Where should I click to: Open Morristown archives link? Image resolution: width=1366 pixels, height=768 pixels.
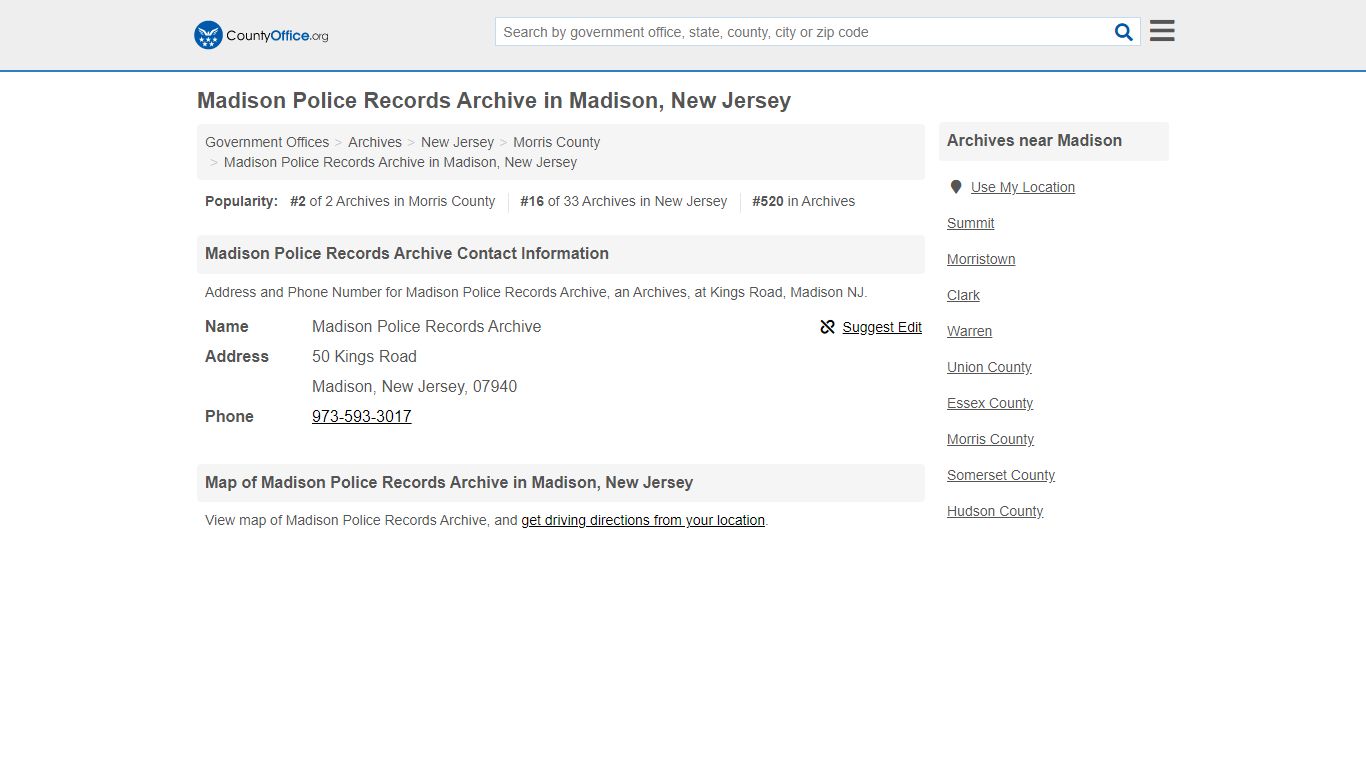981,259
